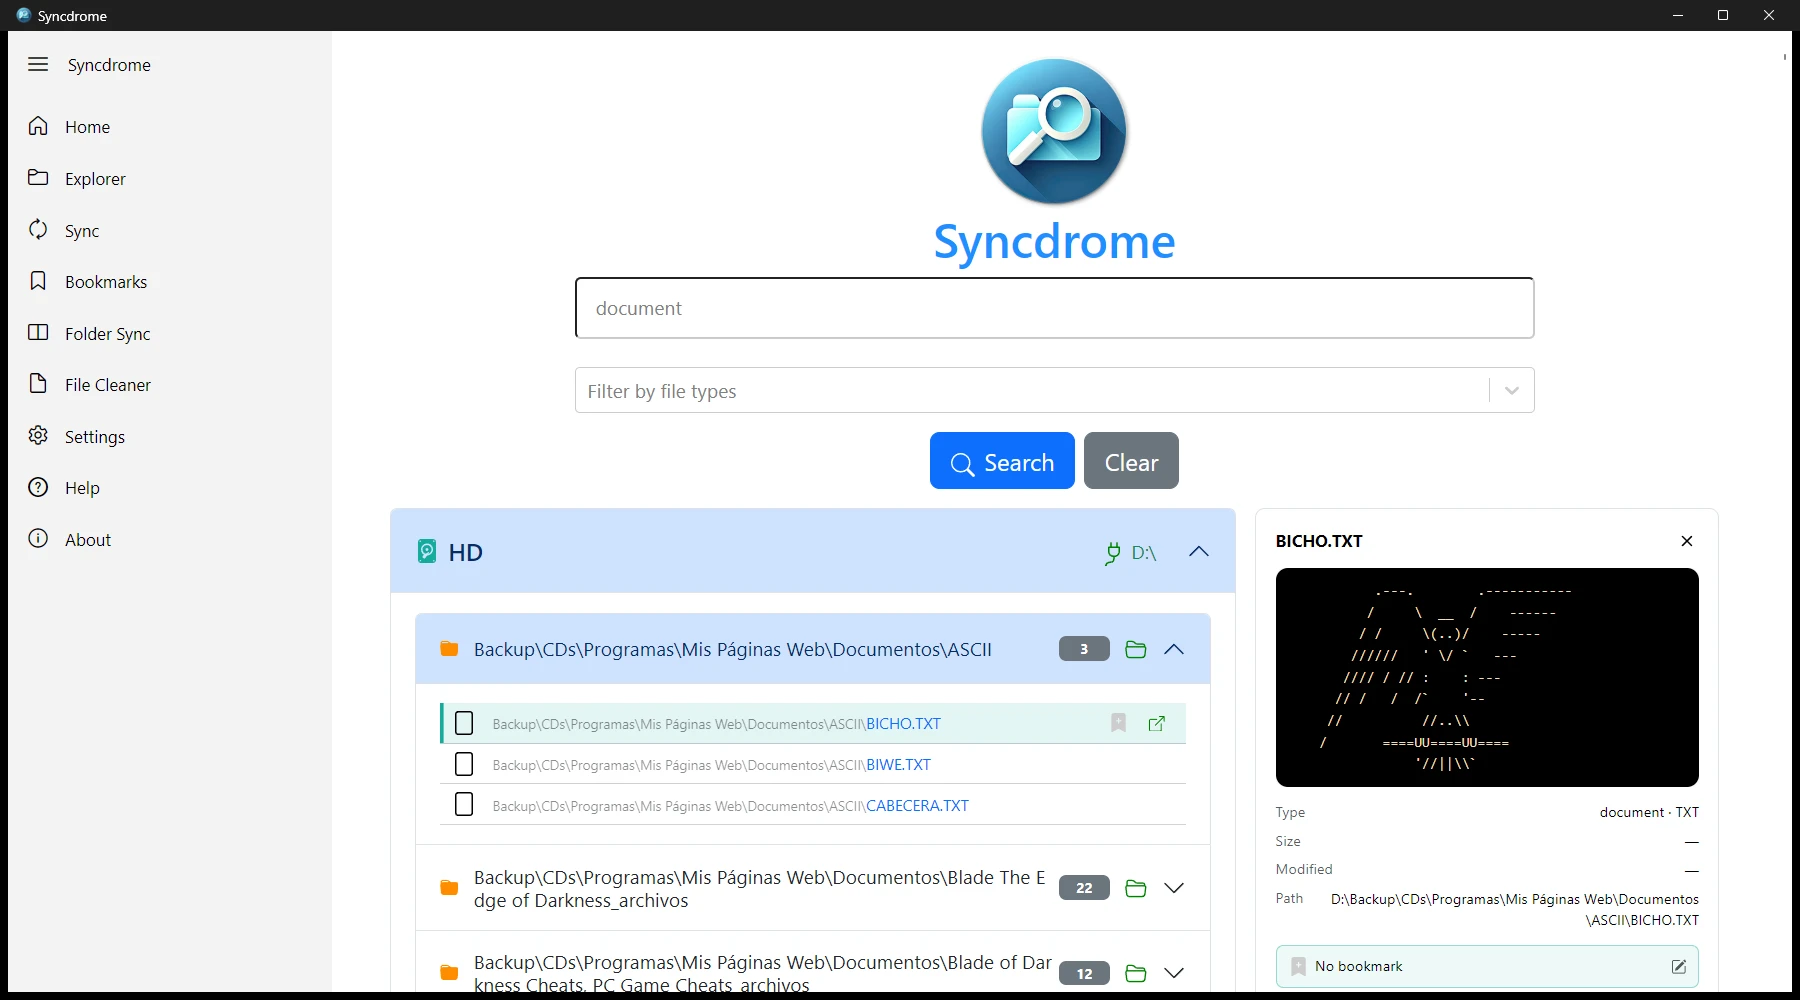Click the Home house icon

(38, 126)
